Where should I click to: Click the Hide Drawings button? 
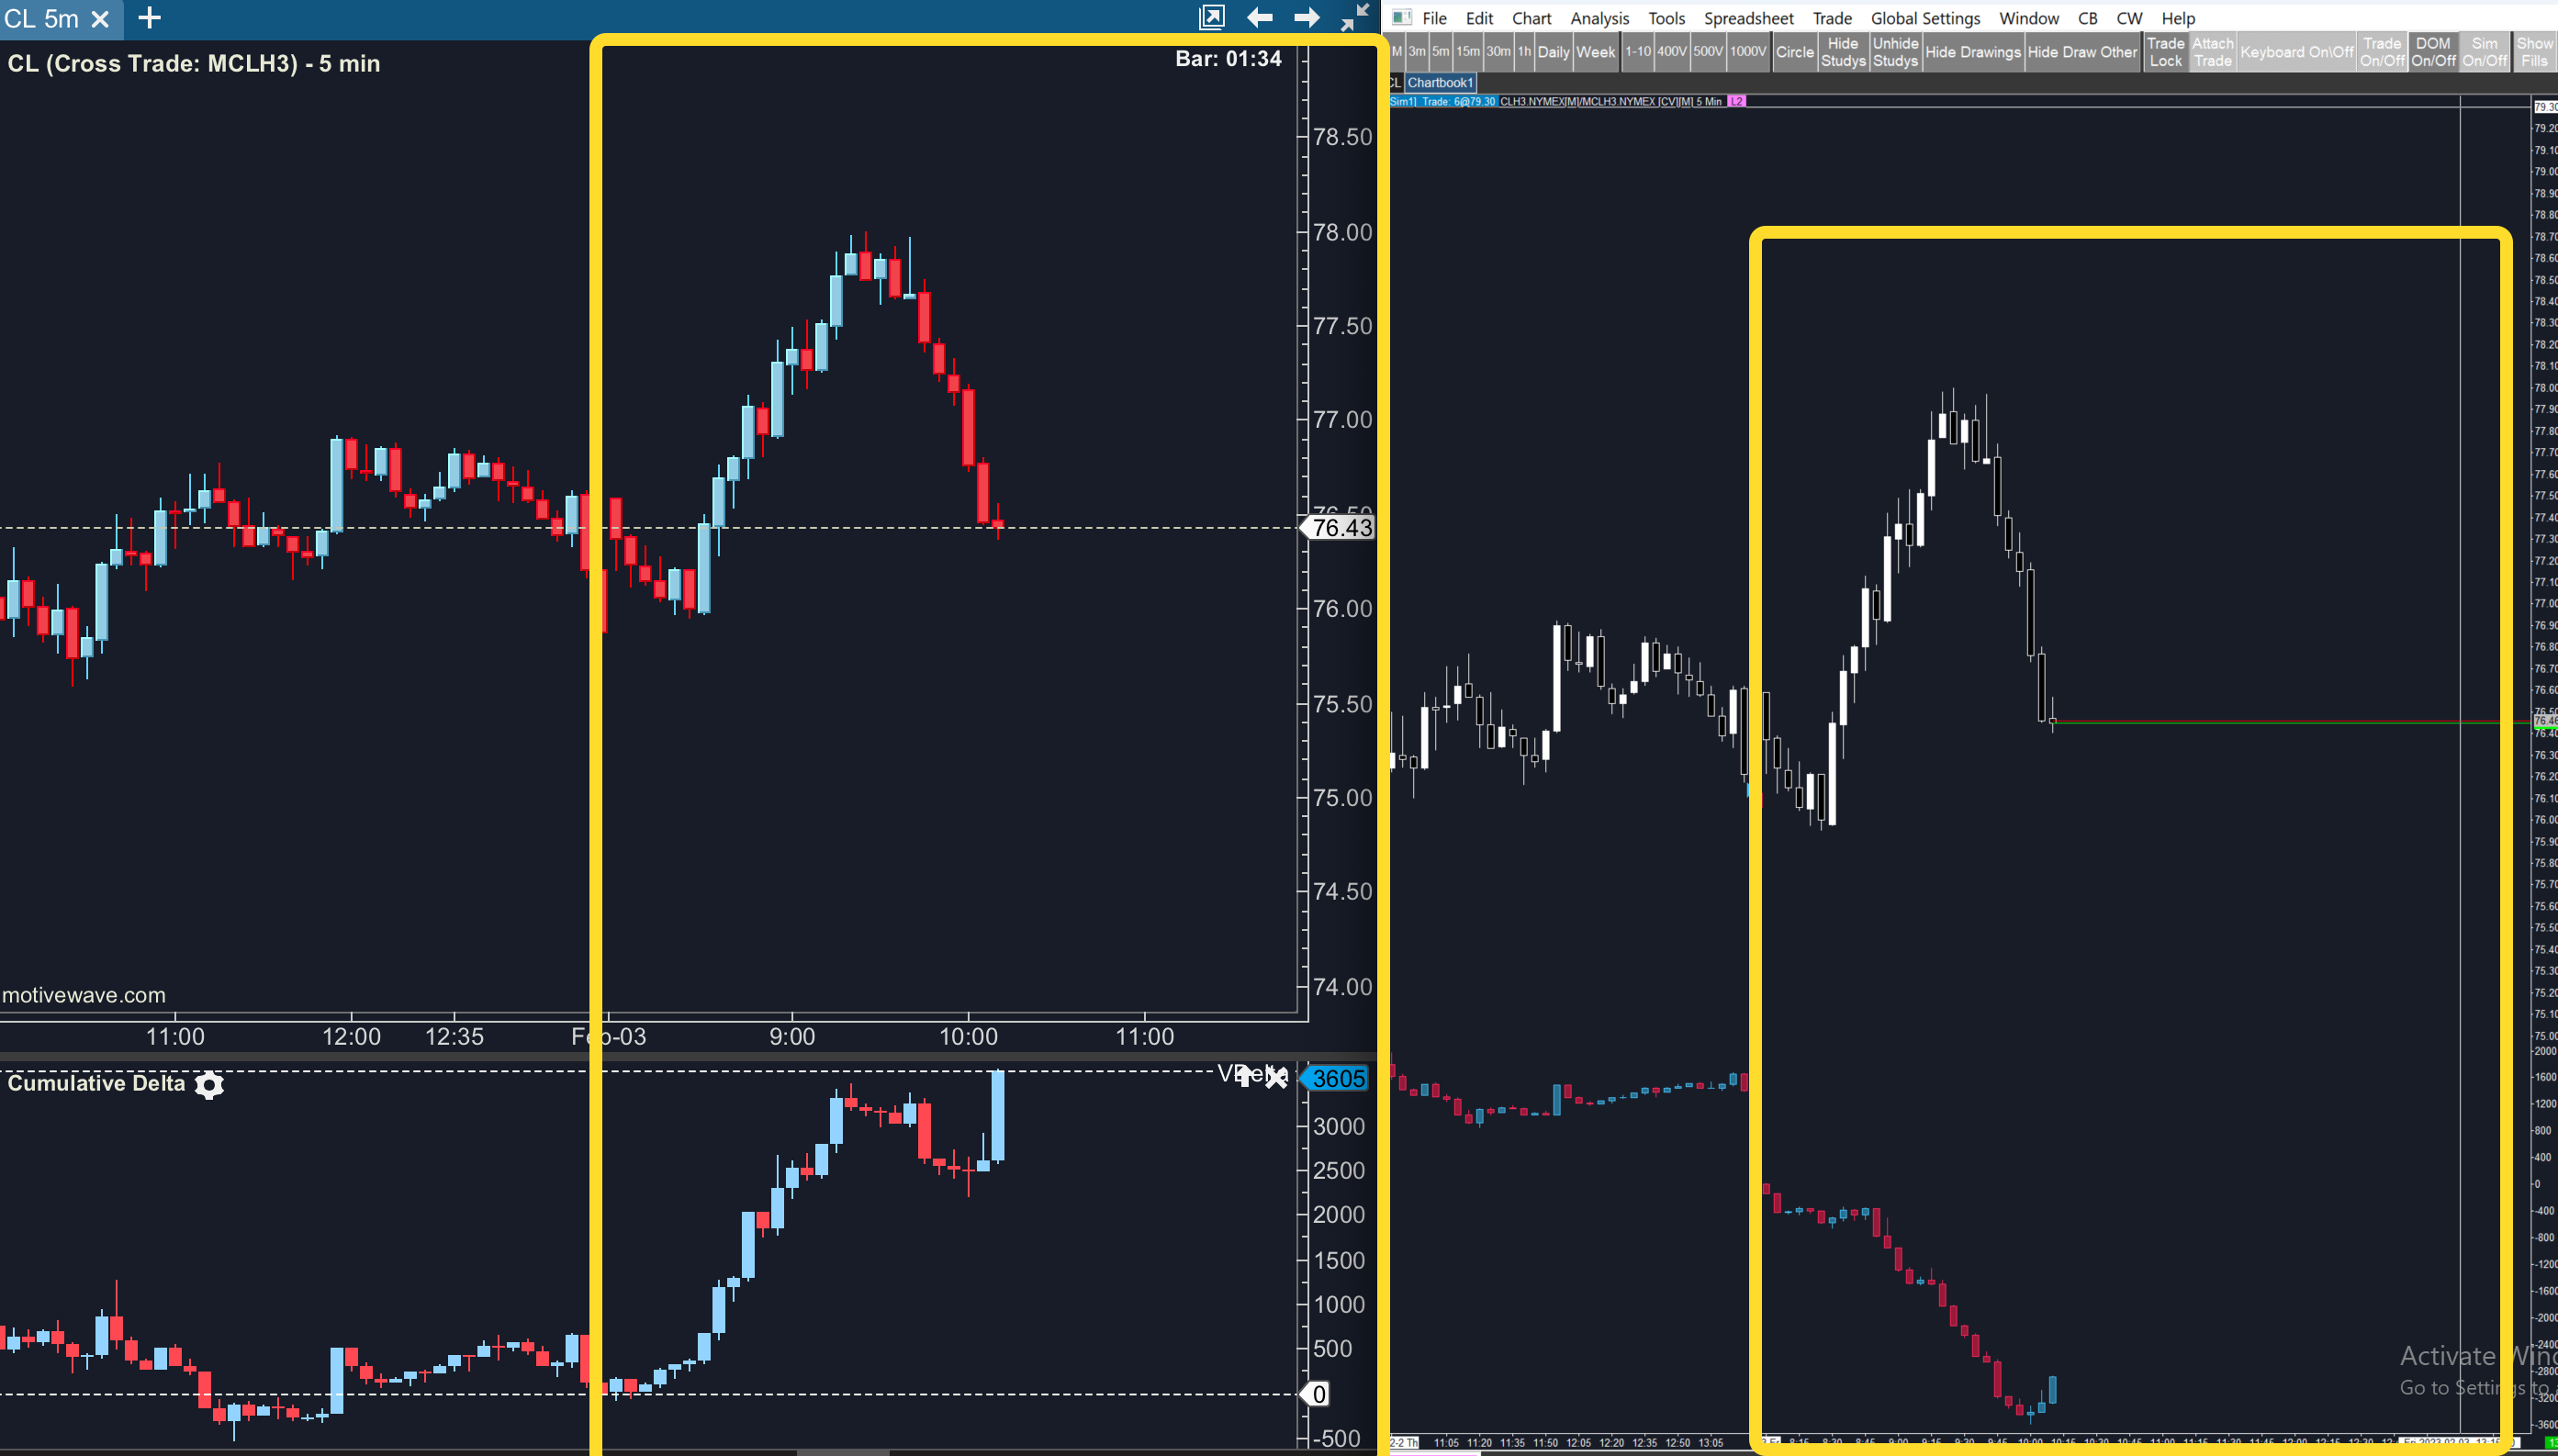point(1973,52)
